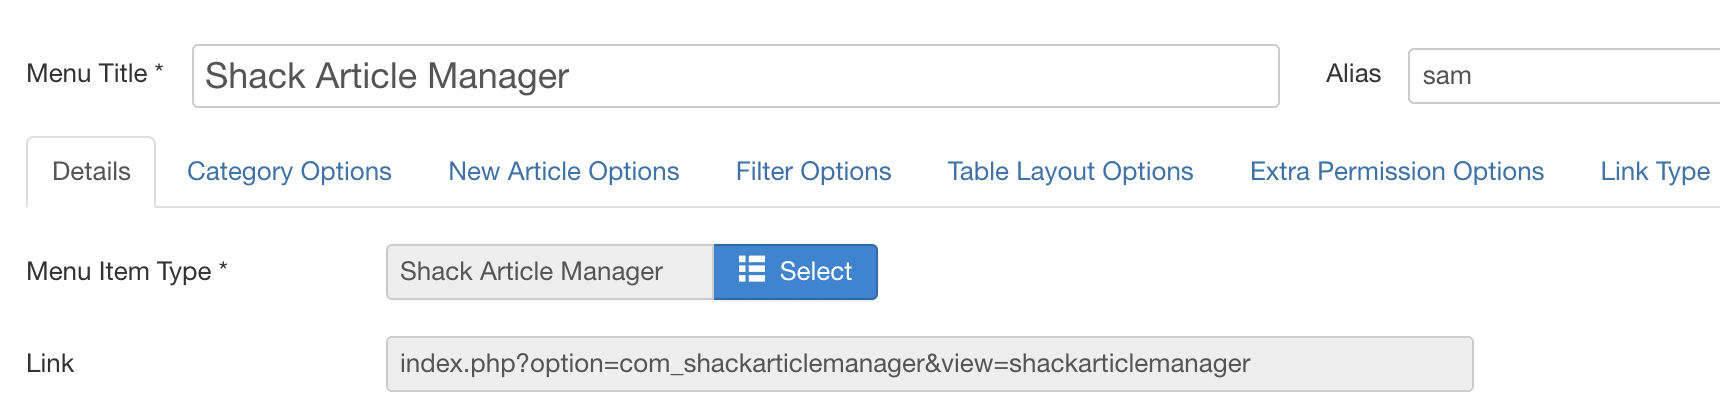Click the read-only Shack Article Manager type field
Screen dimensions: 1720x412
(550, 272)
